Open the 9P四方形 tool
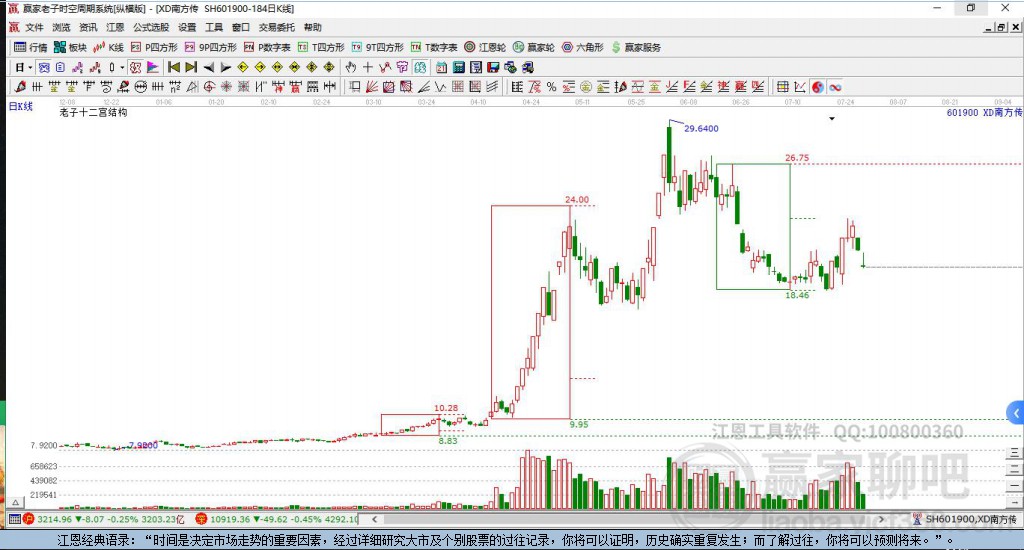The height and width of the screenshot is (550, 1024). tap(210, 47)
